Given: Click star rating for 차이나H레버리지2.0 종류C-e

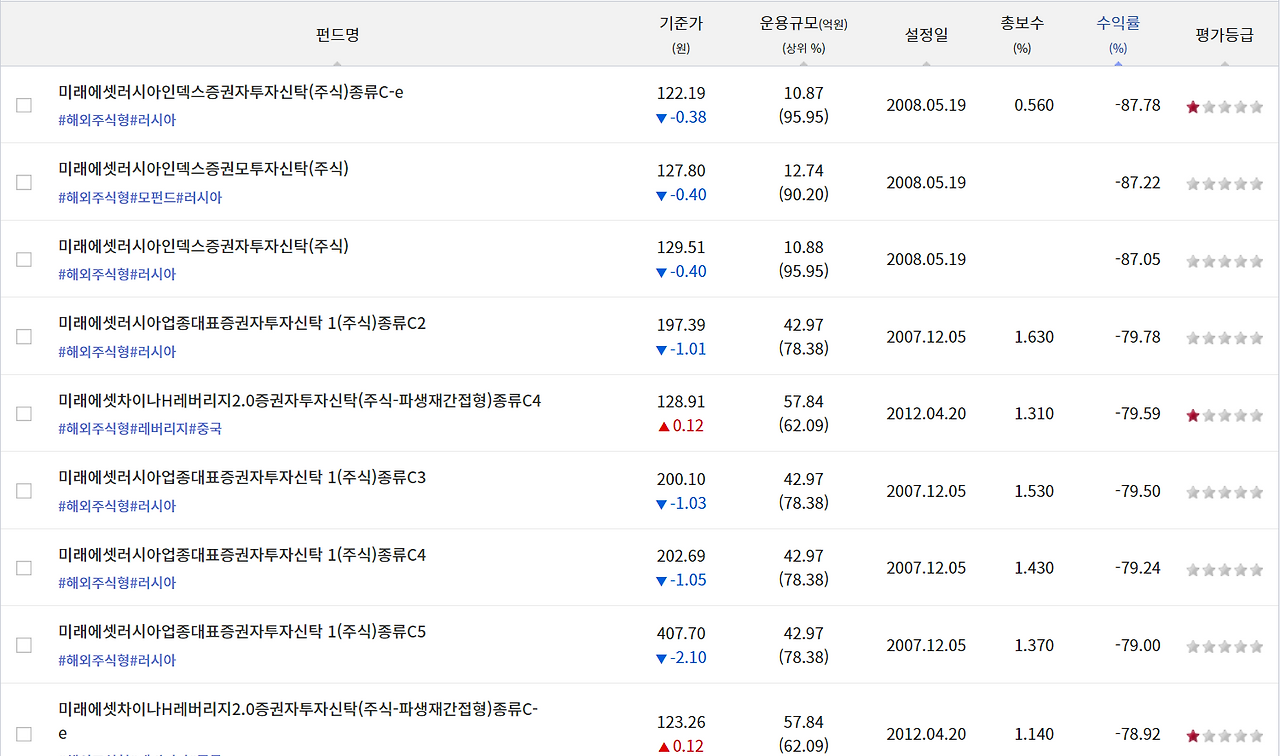Looking at the screenshot, I should [1224, 735].
